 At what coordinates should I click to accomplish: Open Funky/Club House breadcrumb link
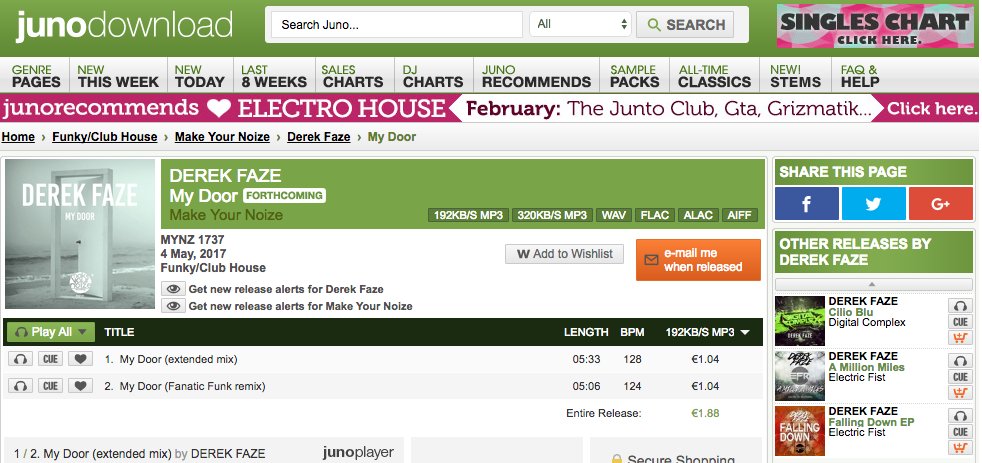coord(105,137)
